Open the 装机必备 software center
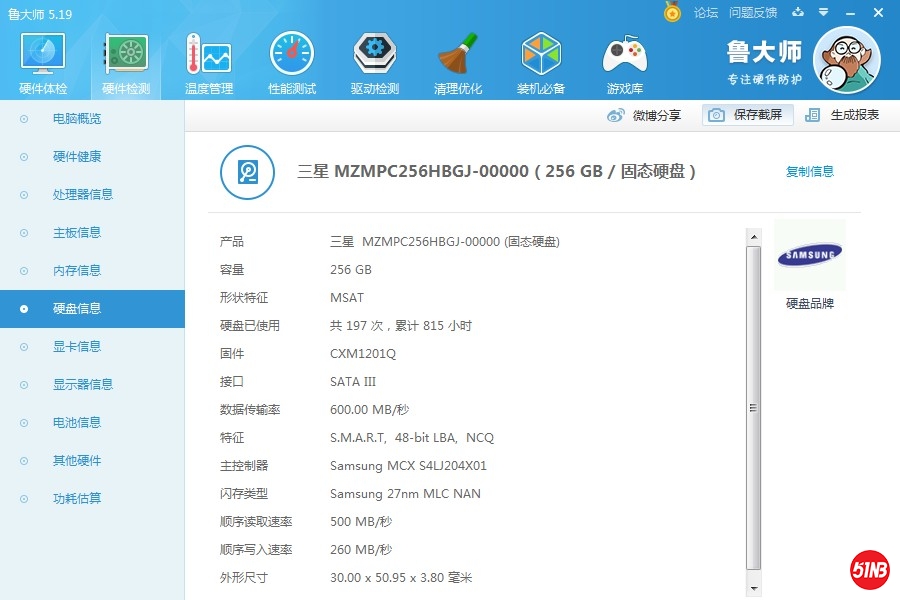The image size is (900, 600). coord(540,60)
